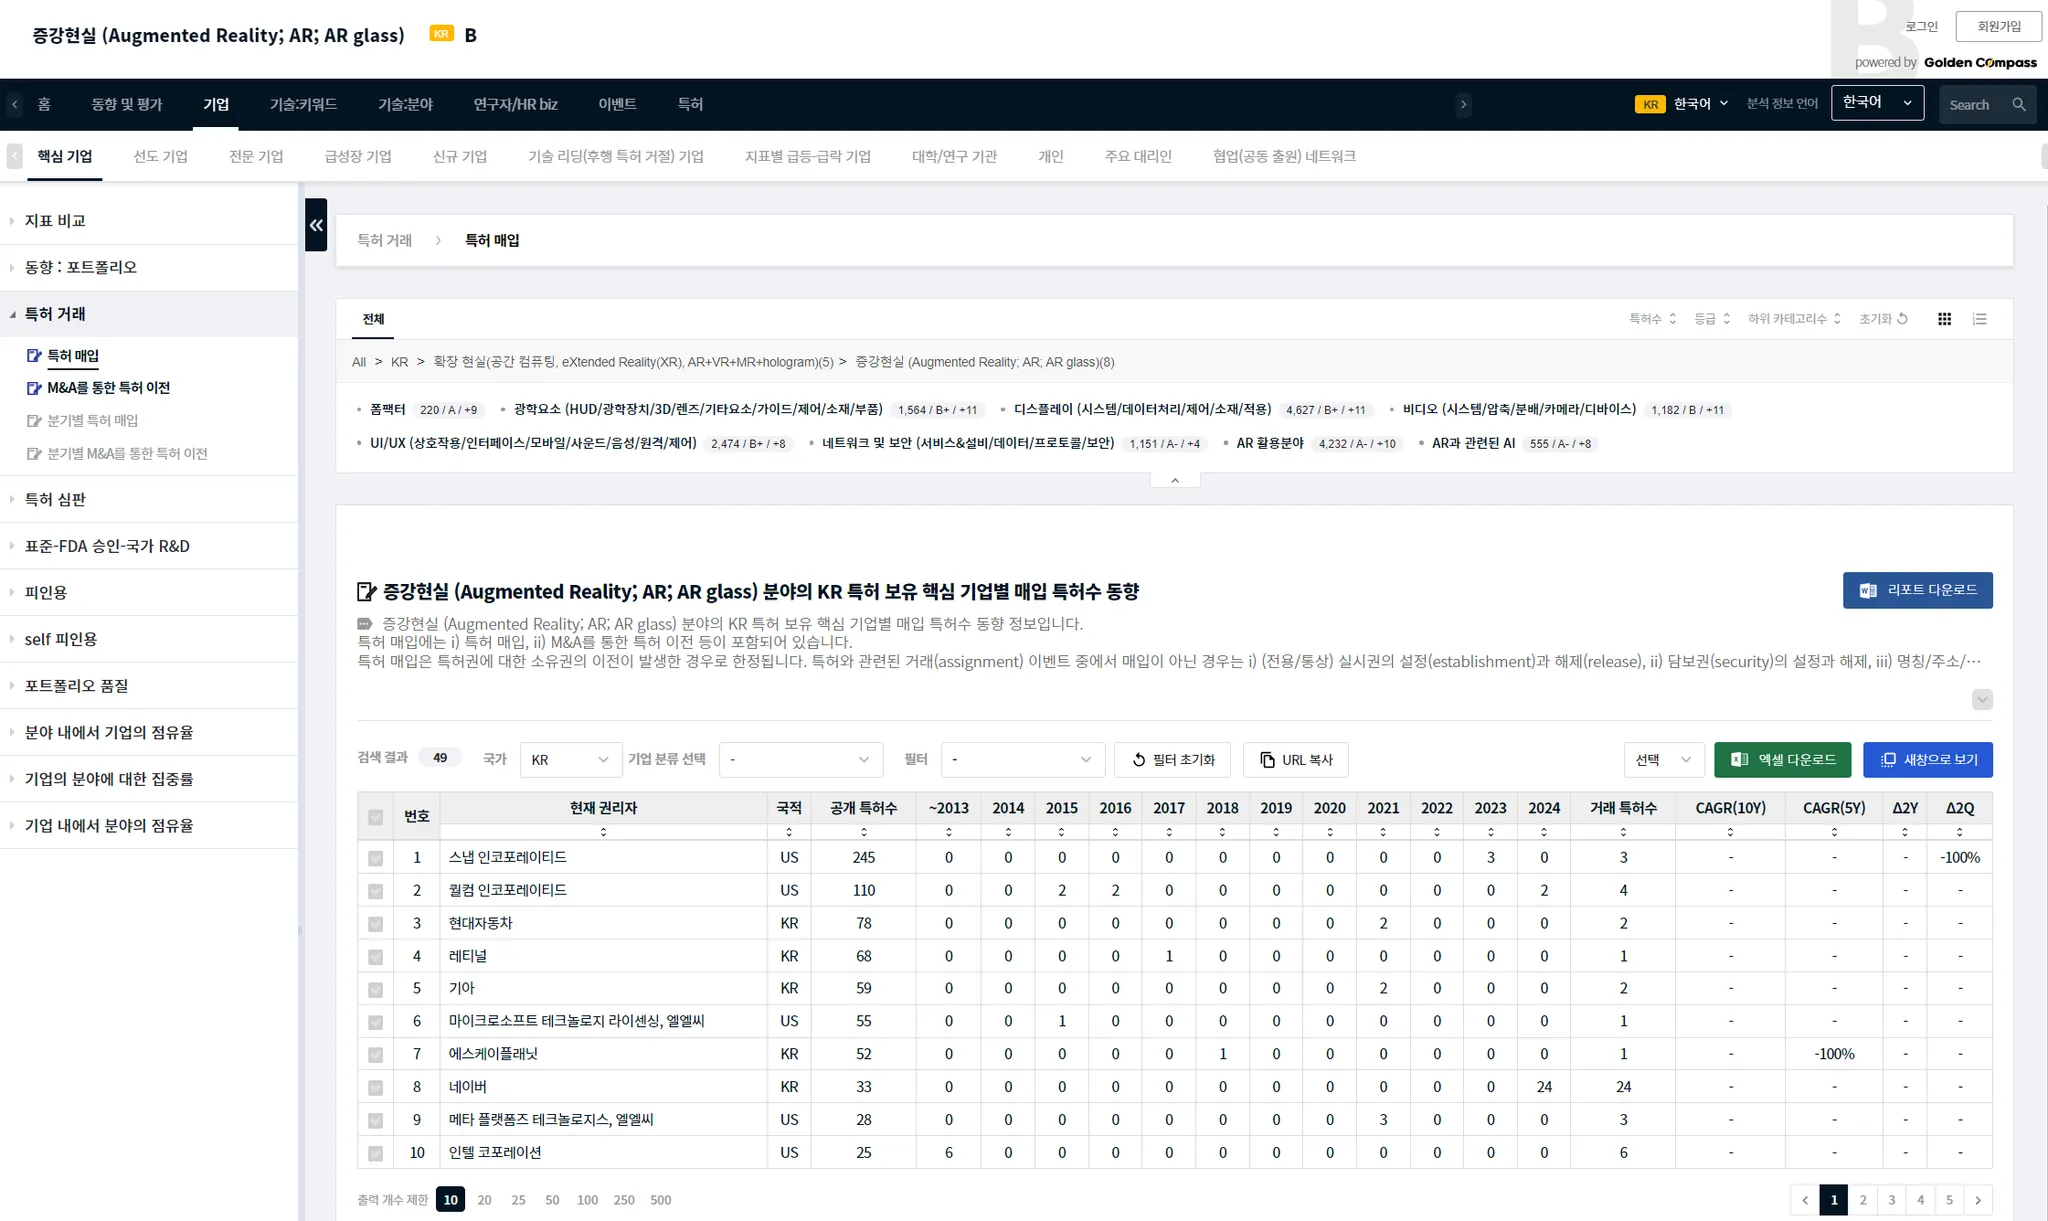Viewport: 2048px width, 1221px height.
Task: Switch to grid view icon
Action: (1944, 319)
